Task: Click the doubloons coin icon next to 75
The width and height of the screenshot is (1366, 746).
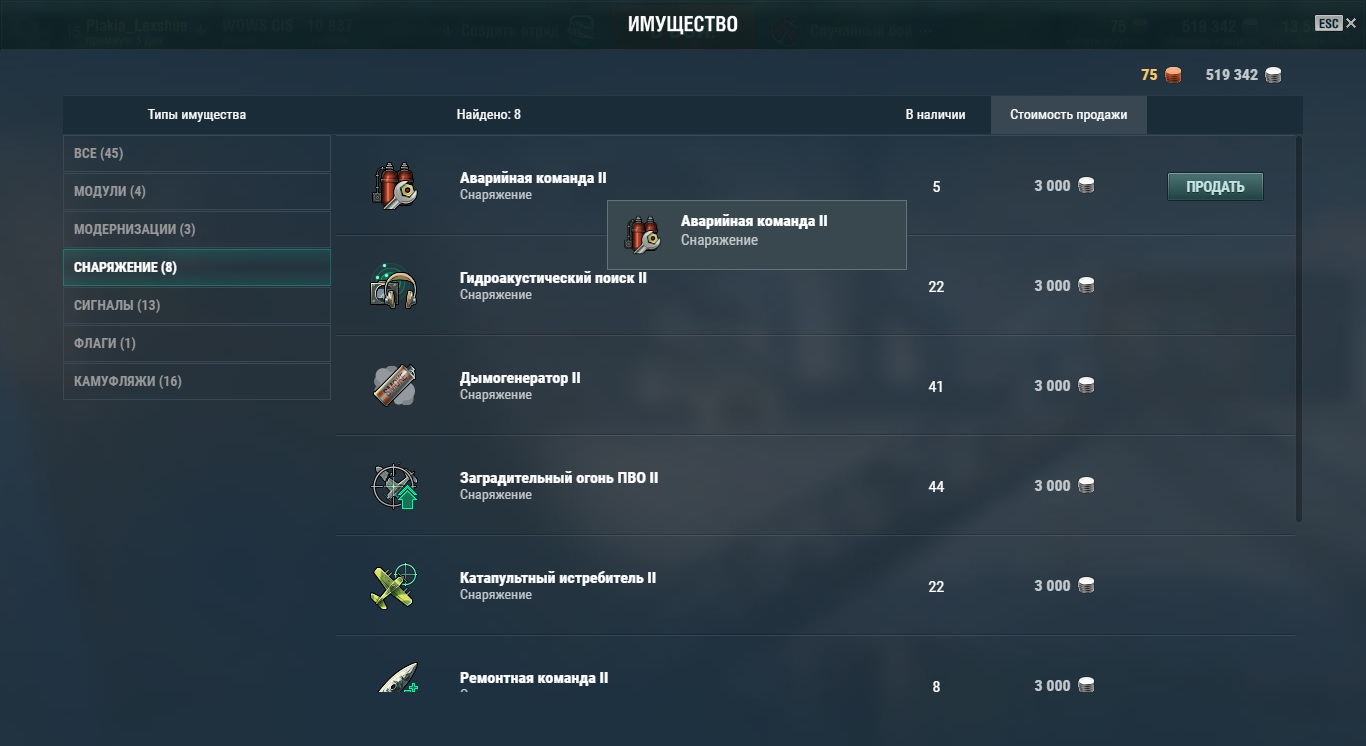Action: pos(1172,75)
